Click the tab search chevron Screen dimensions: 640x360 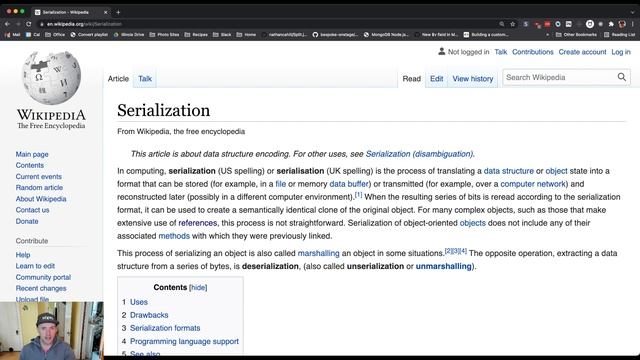point(632,12)
